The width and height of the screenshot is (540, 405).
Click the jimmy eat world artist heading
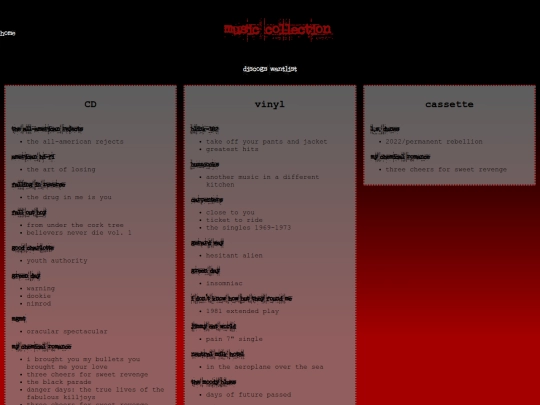click(214, 326)
